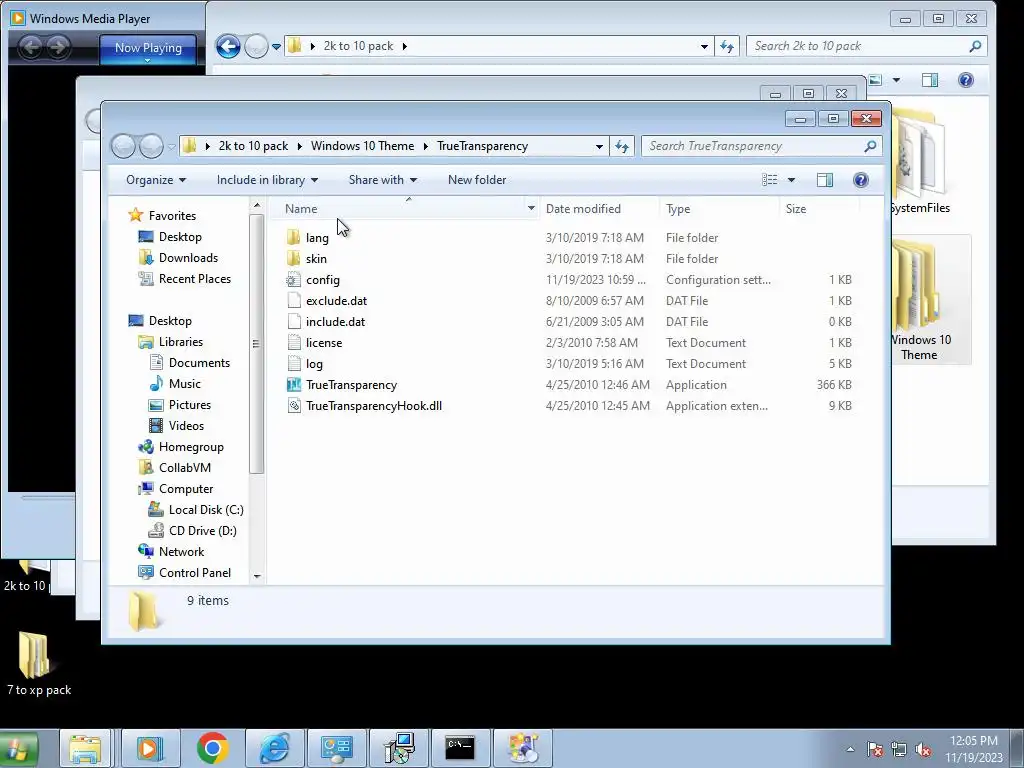This screenshot has width=1024, height=768.
Task: Launch Google Chrome from the taskbar
Action: tap(212, 748)
